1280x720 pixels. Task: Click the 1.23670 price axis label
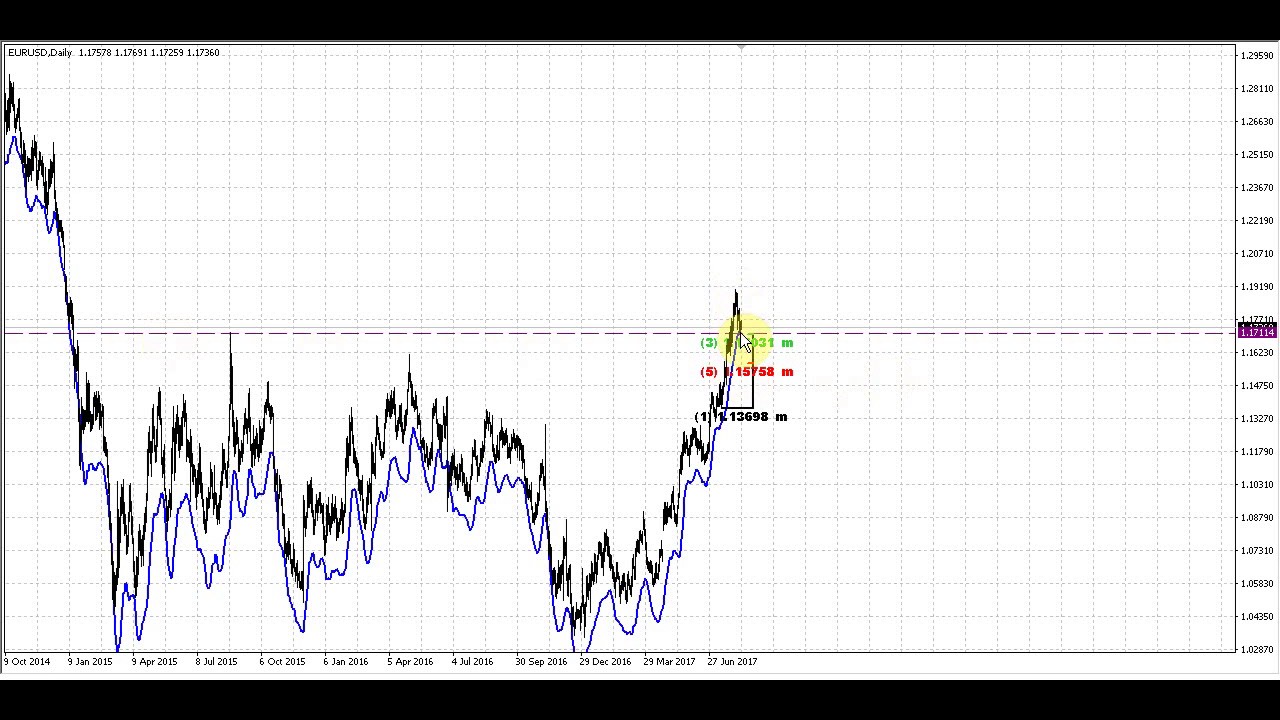1257,188
